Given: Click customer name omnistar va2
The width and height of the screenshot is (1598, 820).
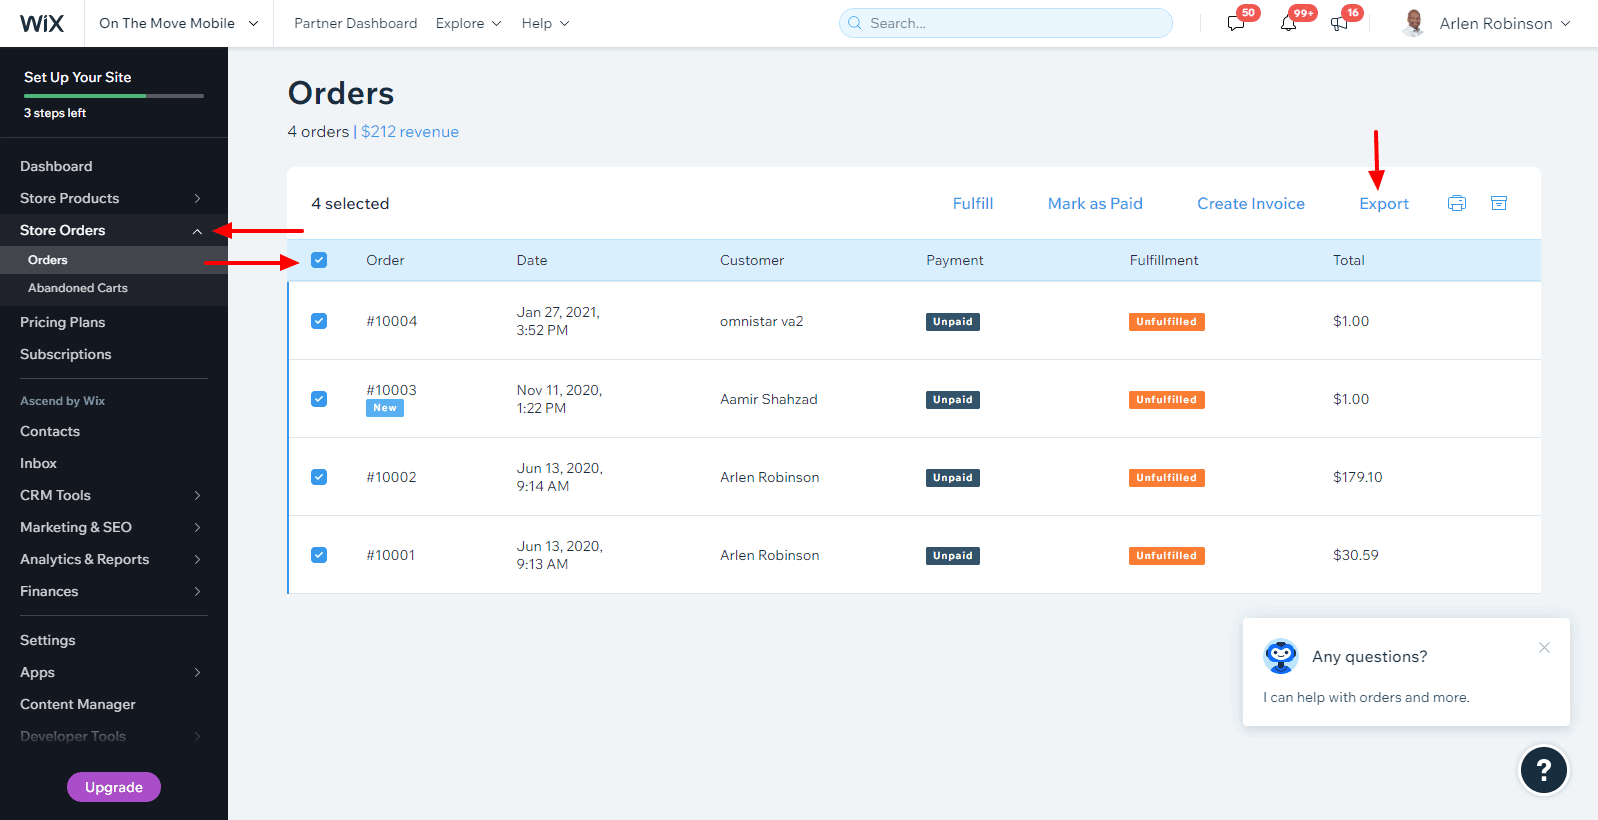Looking at the screenshot, I should click(762, 321).
